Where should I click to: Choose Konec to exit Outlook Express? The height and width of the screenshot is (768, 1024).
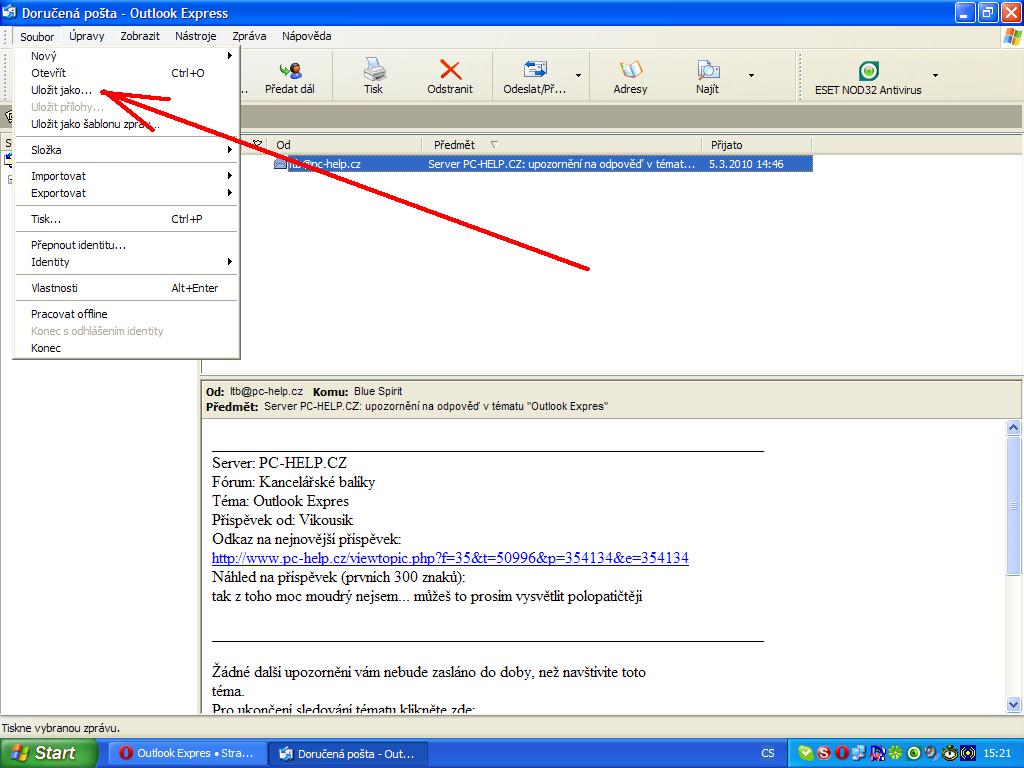tap(127, 349)
